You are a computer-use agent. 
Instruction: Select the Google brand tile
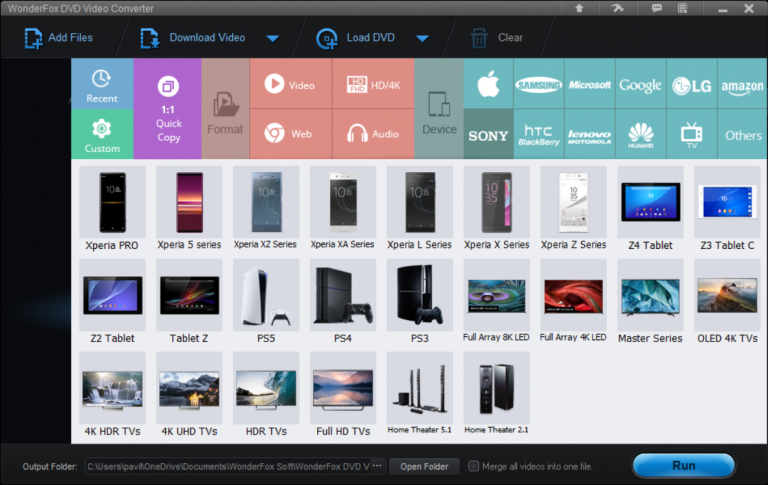[x=641, y=84]
